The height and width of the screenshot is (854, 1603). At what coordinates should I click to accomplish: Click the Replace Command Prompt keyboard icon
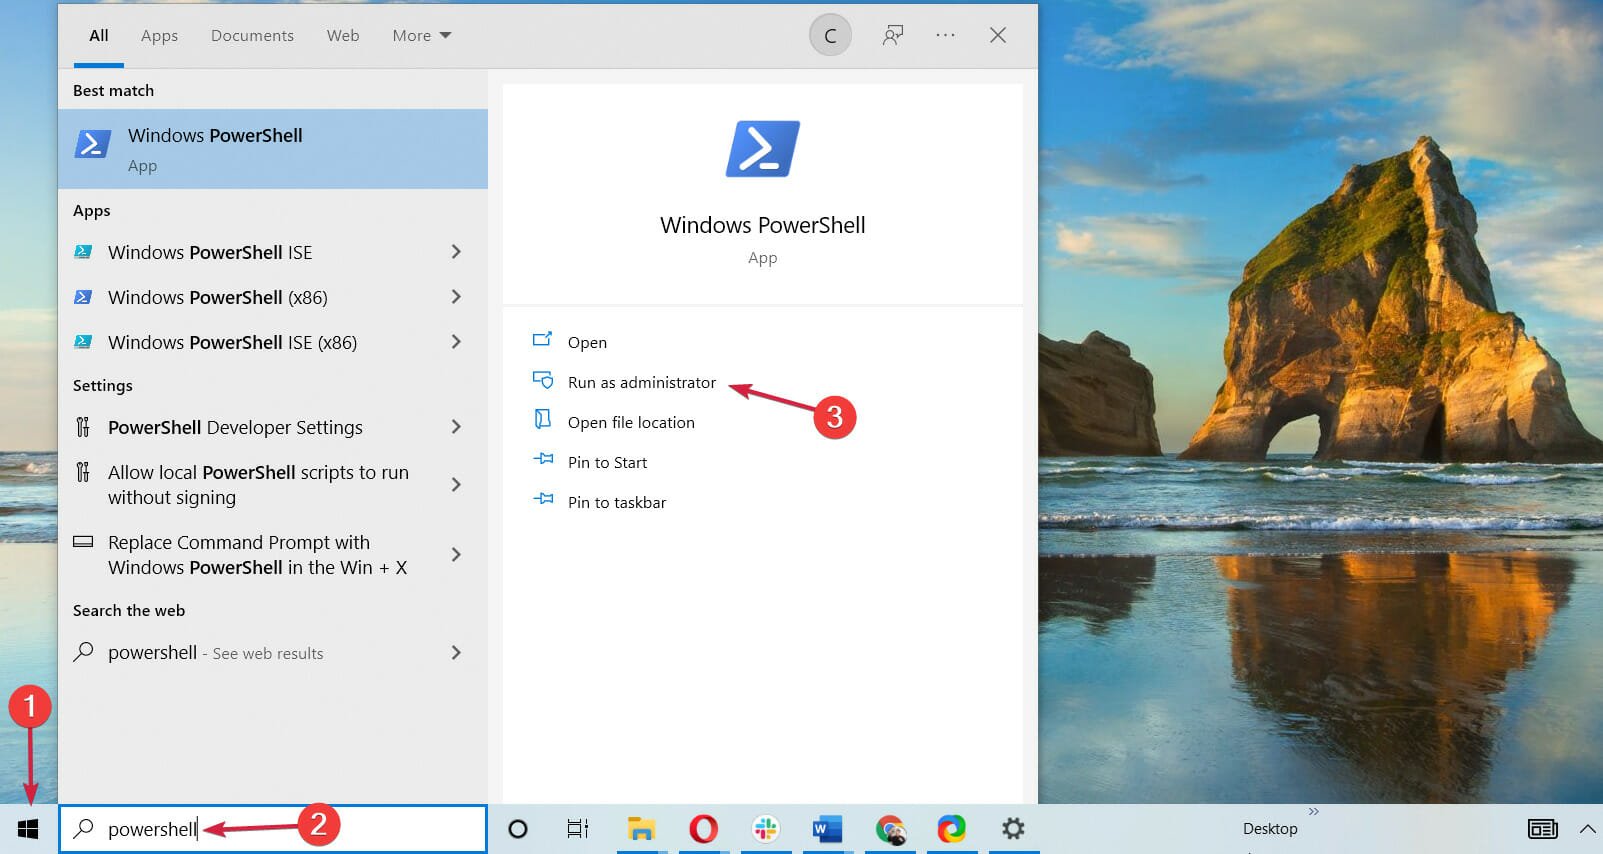point(84,542)
